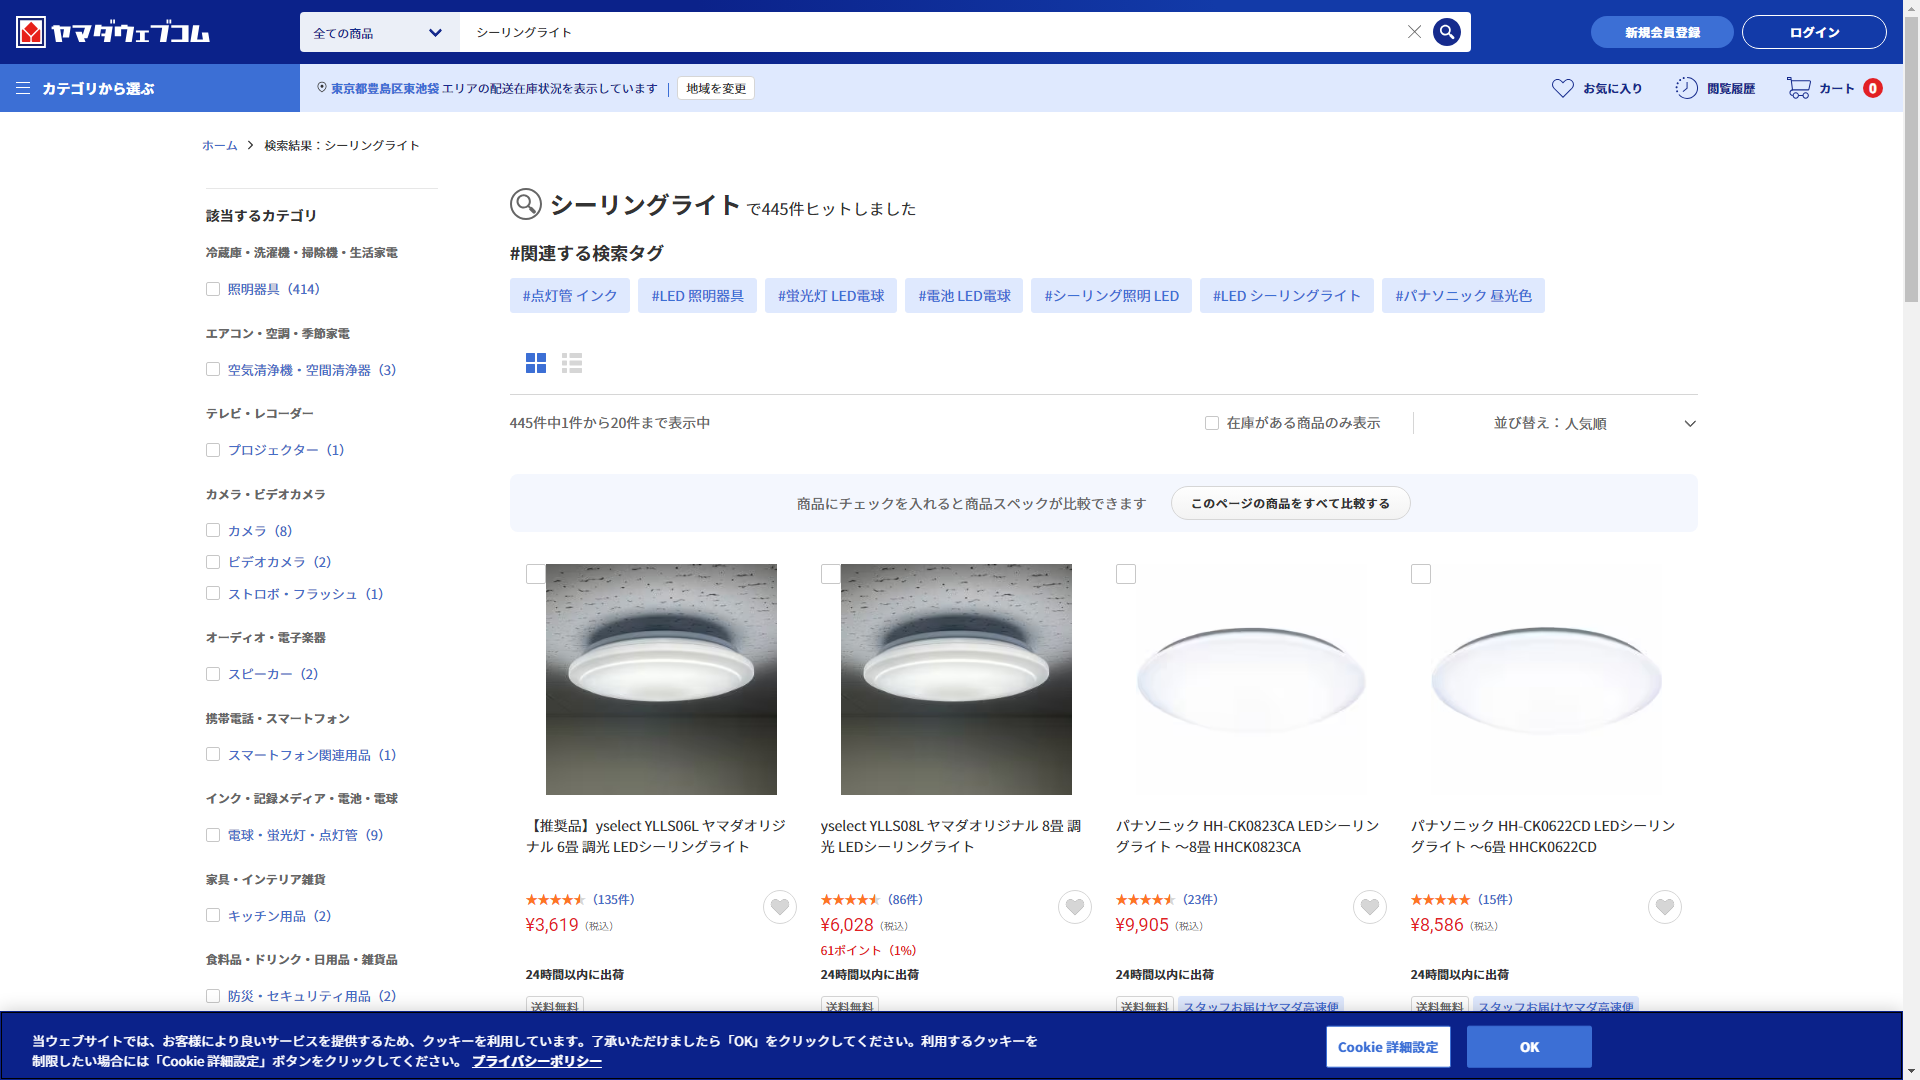Screen dimensions: 1920x1080
Task: Open the shopping cart
Action: [x=1834, y=88]
